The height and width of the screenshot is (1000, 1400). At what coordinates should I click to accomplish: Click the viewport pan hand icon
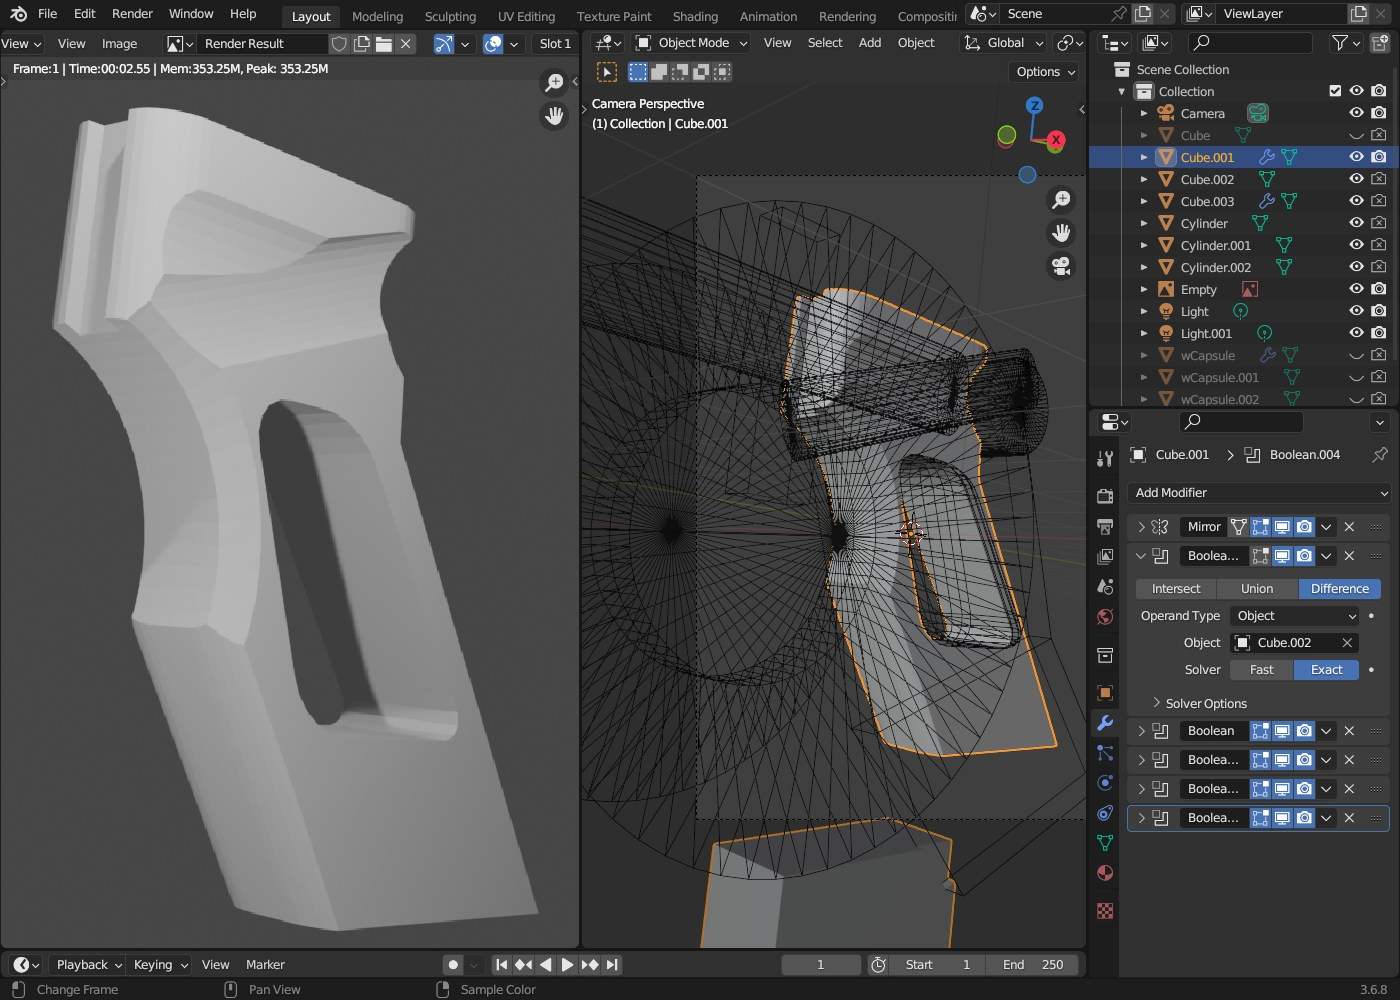pos(1061,233)
